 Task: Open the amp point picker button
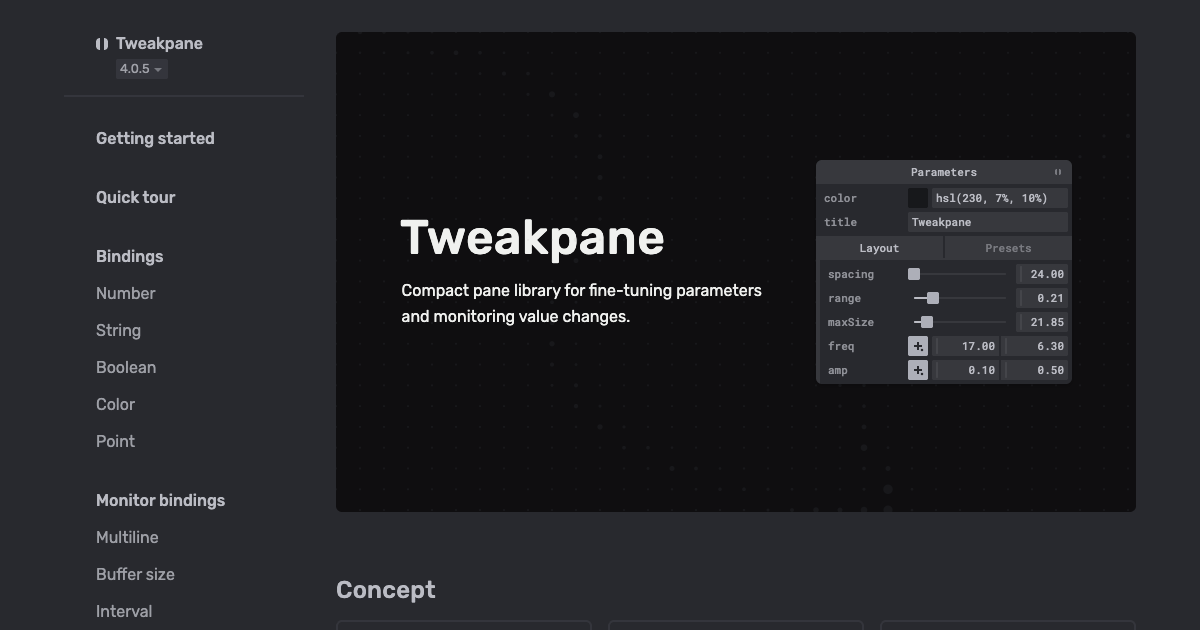coord(918,370)
